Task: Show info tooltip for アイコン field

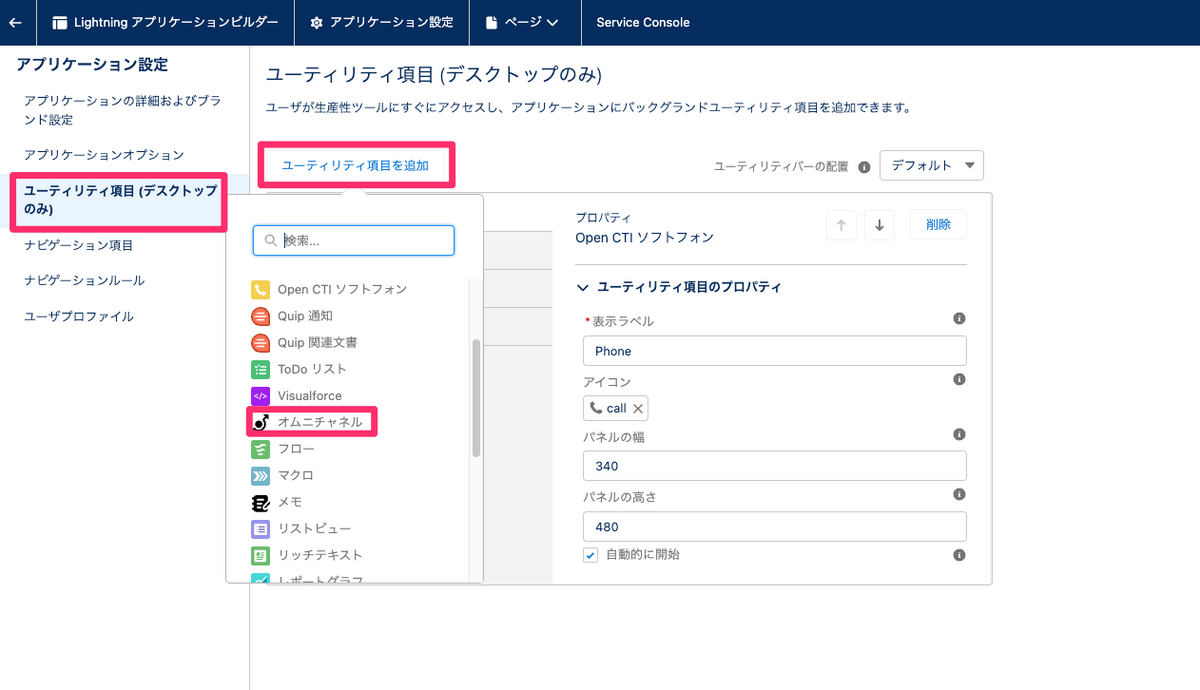Action: [x=959, y=380]
